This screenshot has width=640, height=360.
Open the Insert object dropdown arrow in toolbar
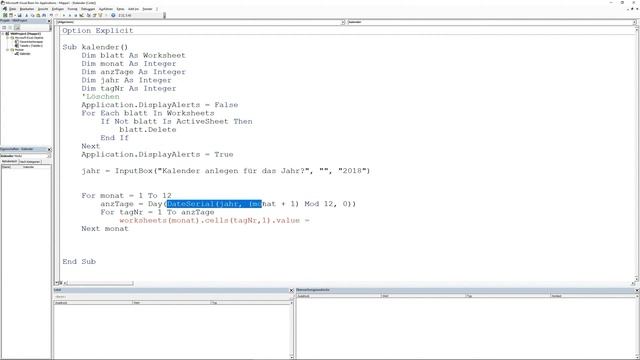coord(15,15)
